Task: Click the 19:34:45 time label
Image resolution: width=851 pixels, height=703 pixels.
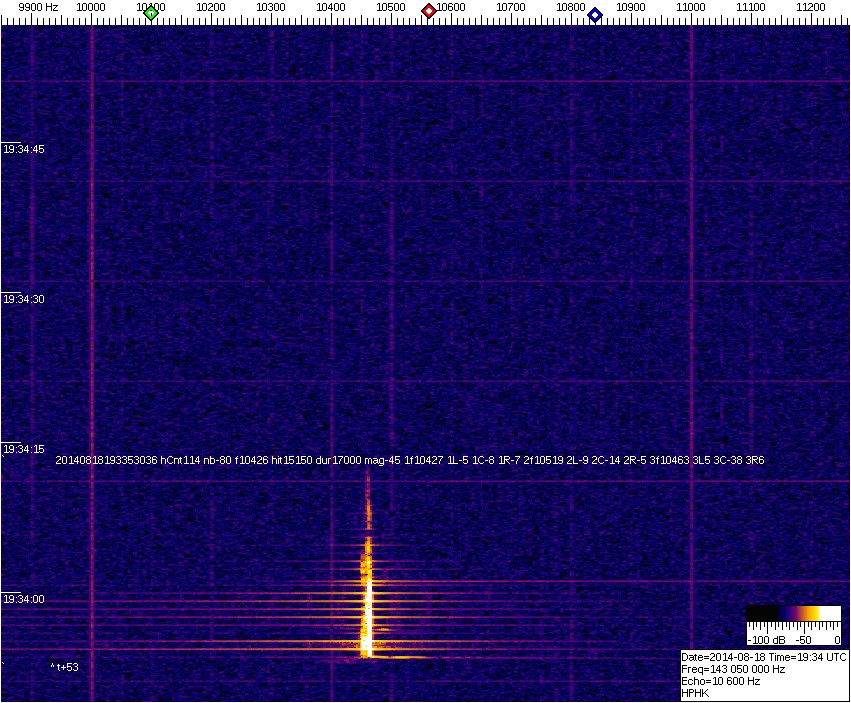Action: 24,149
